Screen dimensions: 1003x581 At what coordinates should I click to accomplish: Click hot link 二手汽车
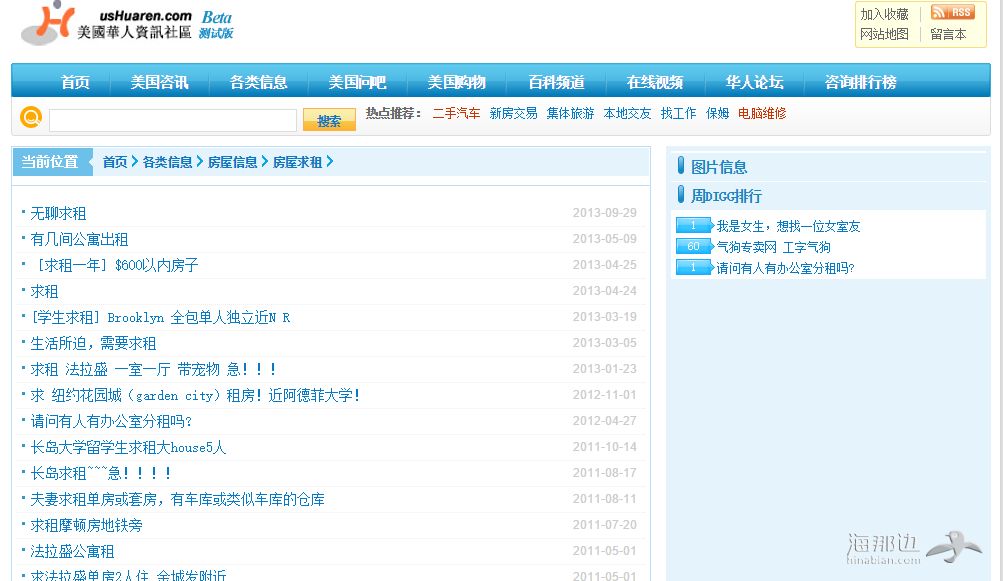(456, 113)
